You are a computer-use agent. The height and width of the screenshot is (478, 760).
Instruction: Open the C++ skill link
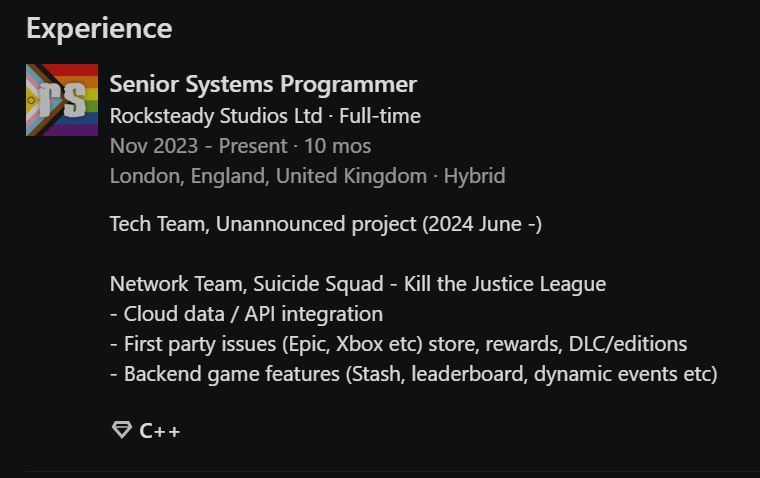click(x=159, y=430)
